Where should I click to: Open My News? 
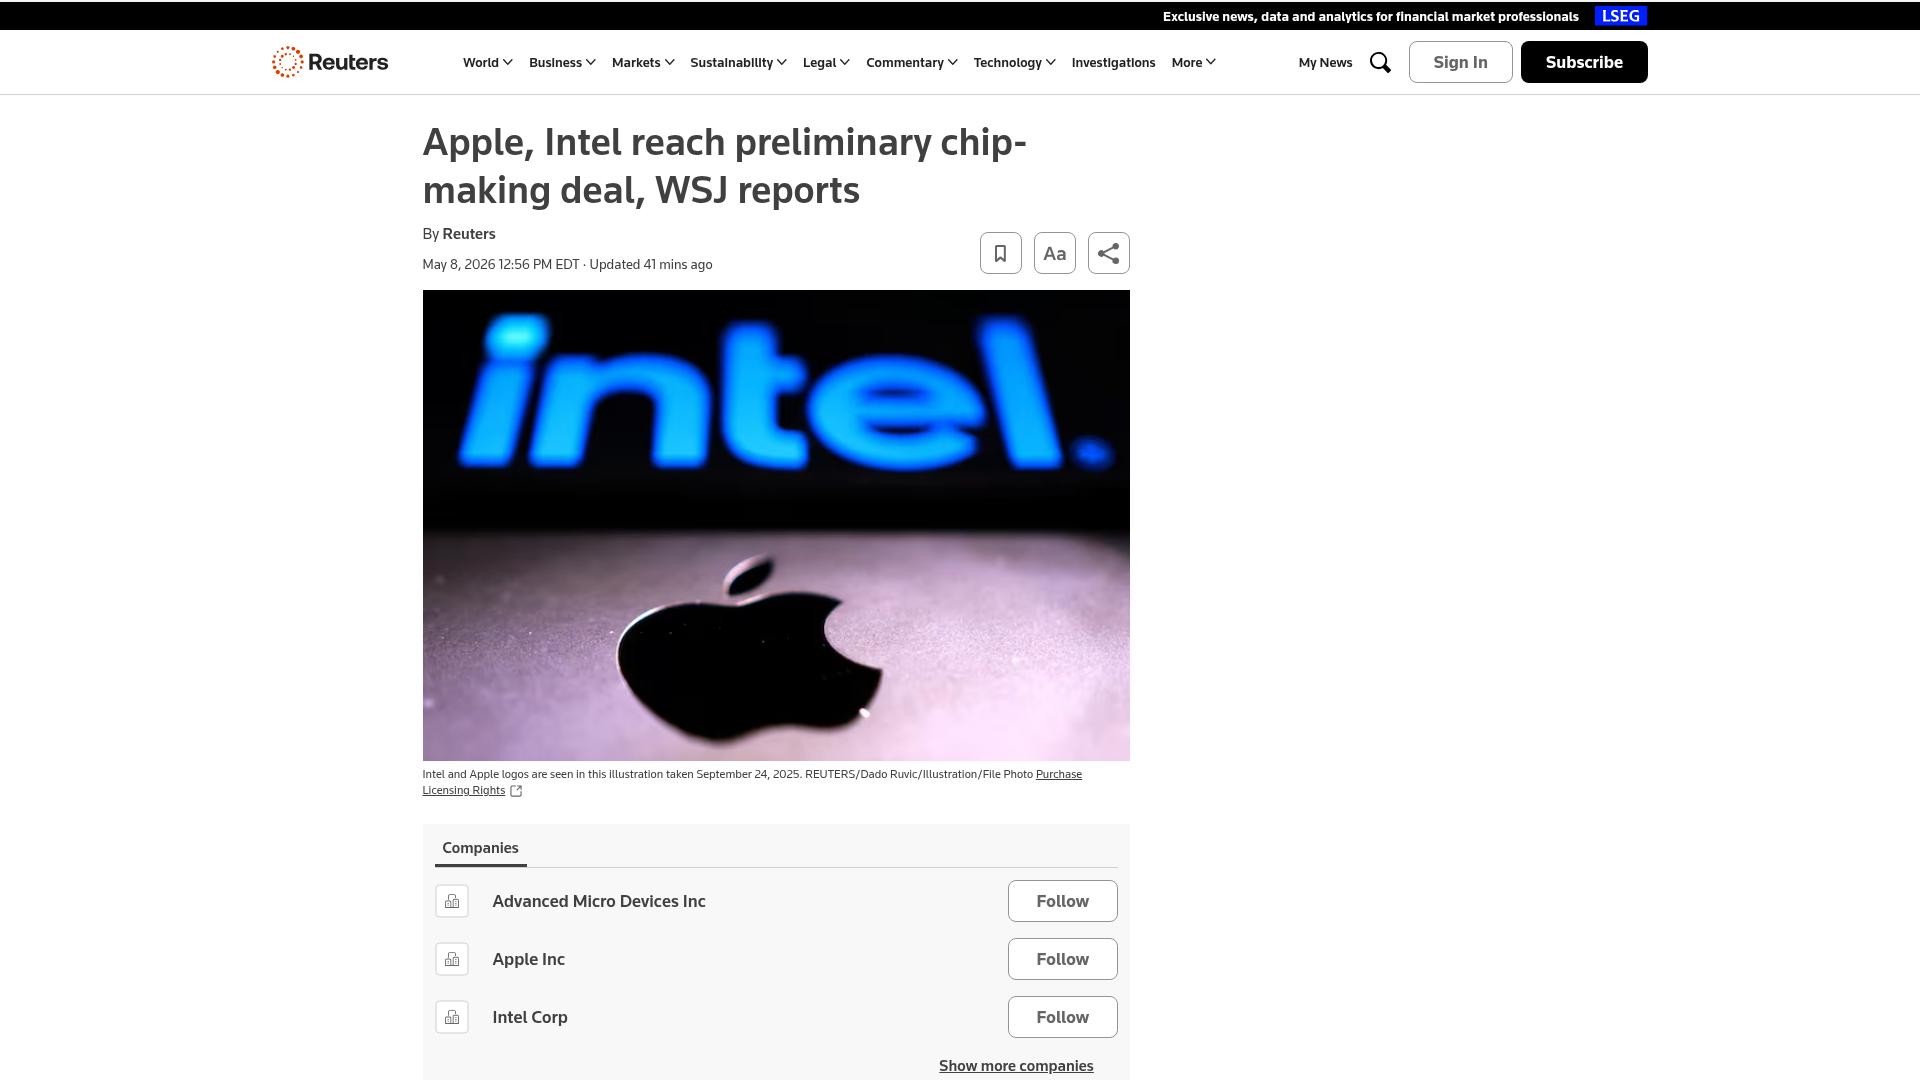click(1325, 62)
